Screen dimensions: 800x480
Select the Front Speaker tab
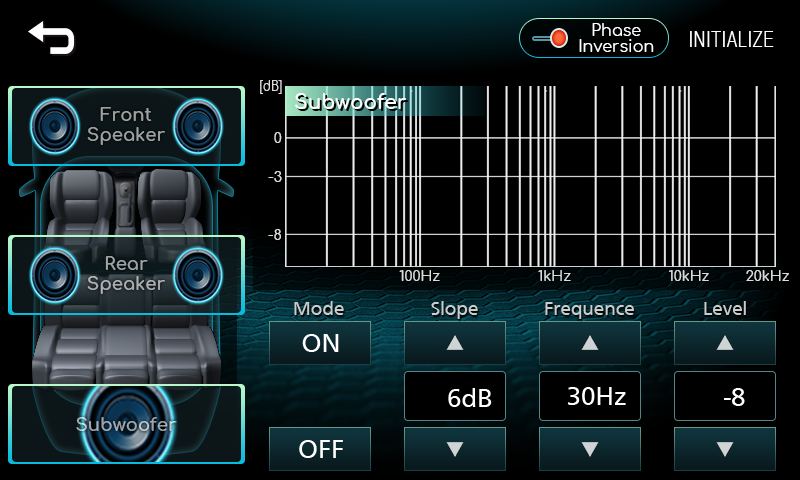click(x=126, y=125)
